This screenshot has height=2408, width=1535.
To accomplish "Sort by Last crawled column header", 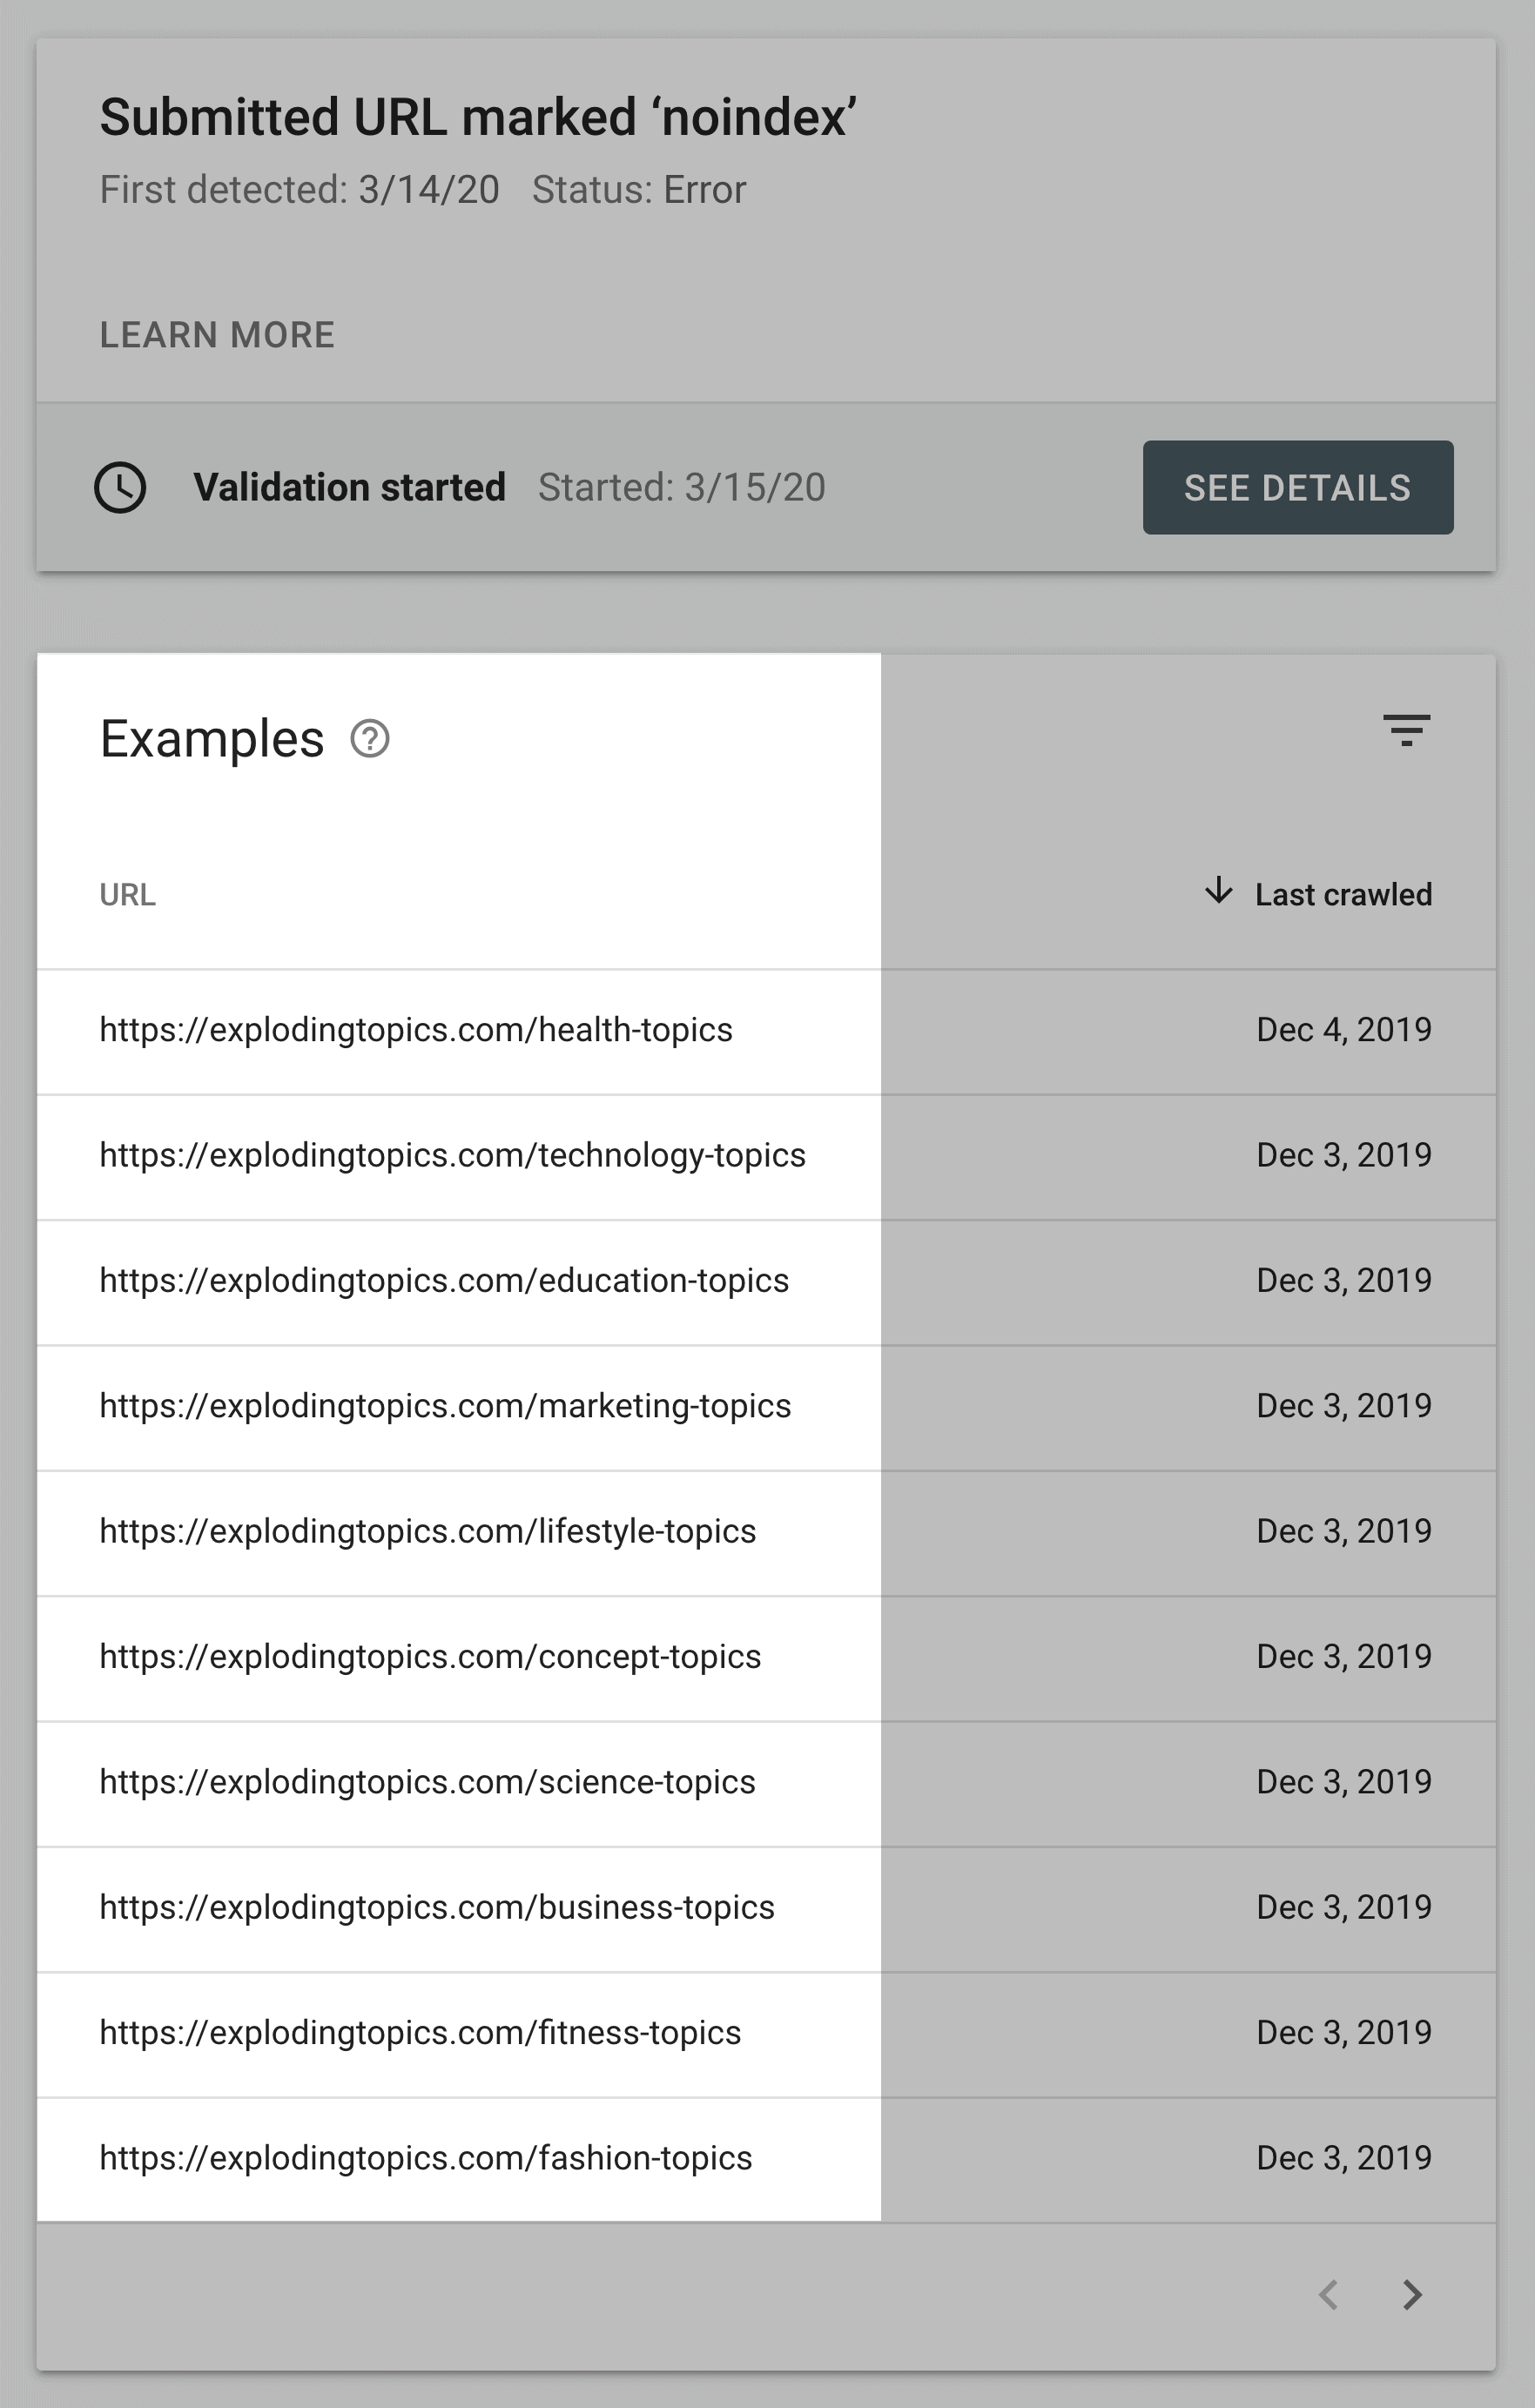I will (x=1343, y=894).
